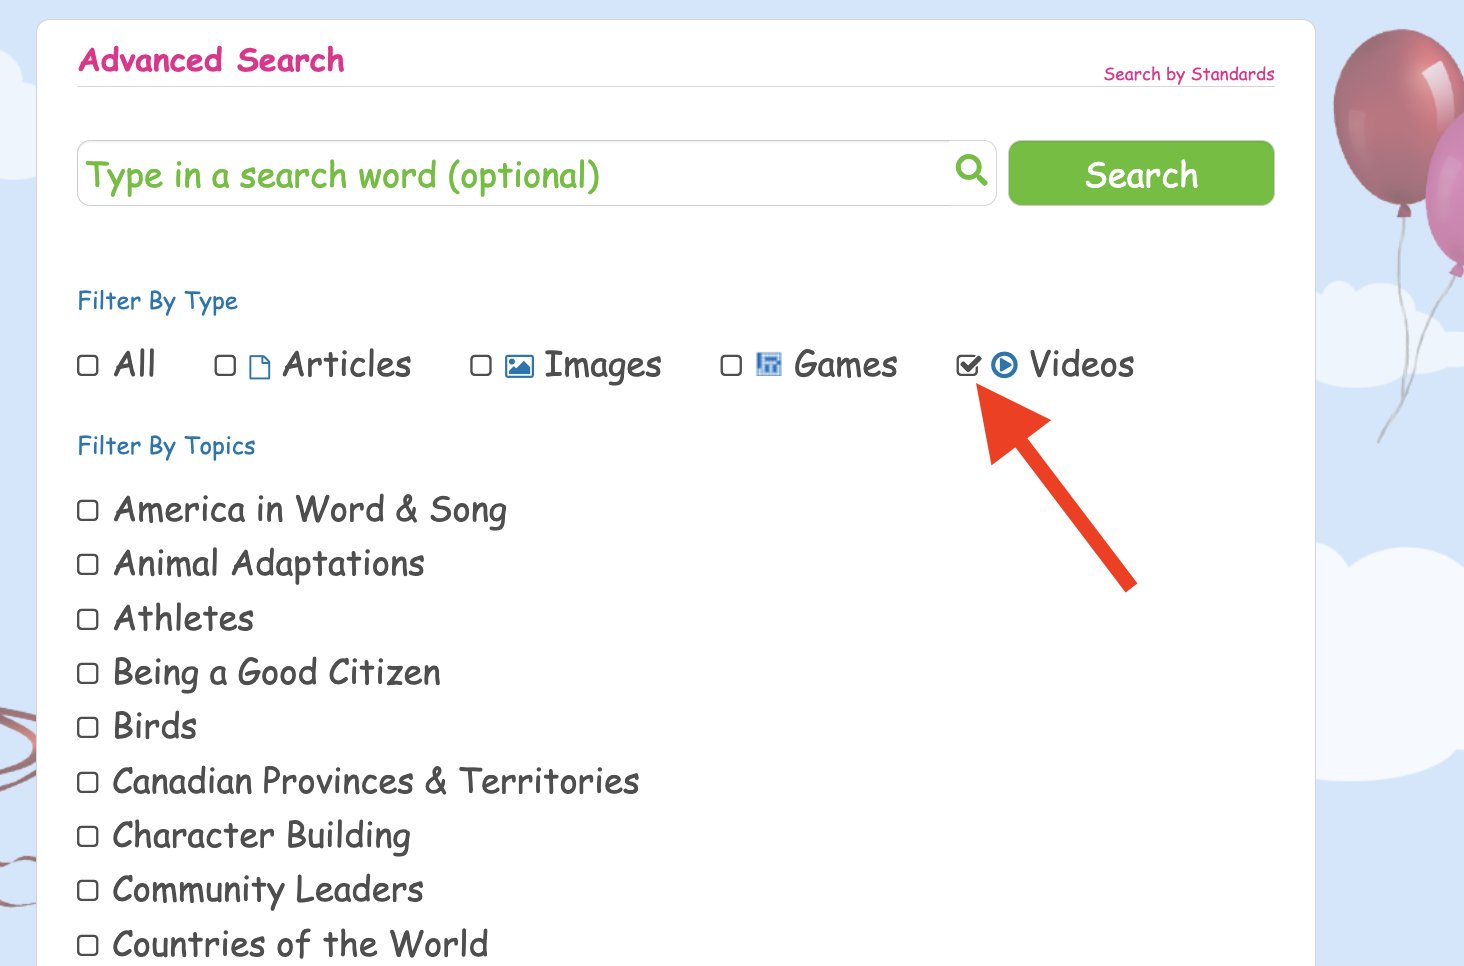Screen dimensions: 1464x966
Task: Select Canadian Provinces & Territories checkbox
Action: (x=88, y=782)
